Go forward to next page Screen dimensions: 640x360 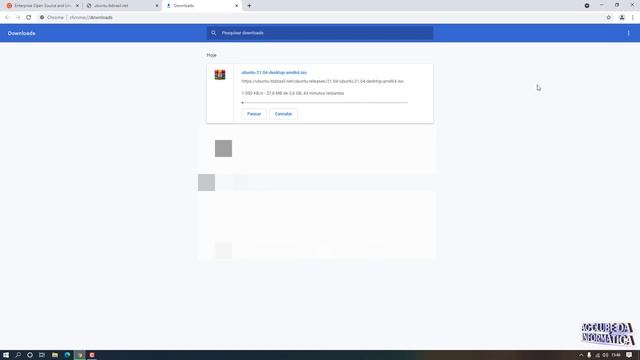(18, 18)
